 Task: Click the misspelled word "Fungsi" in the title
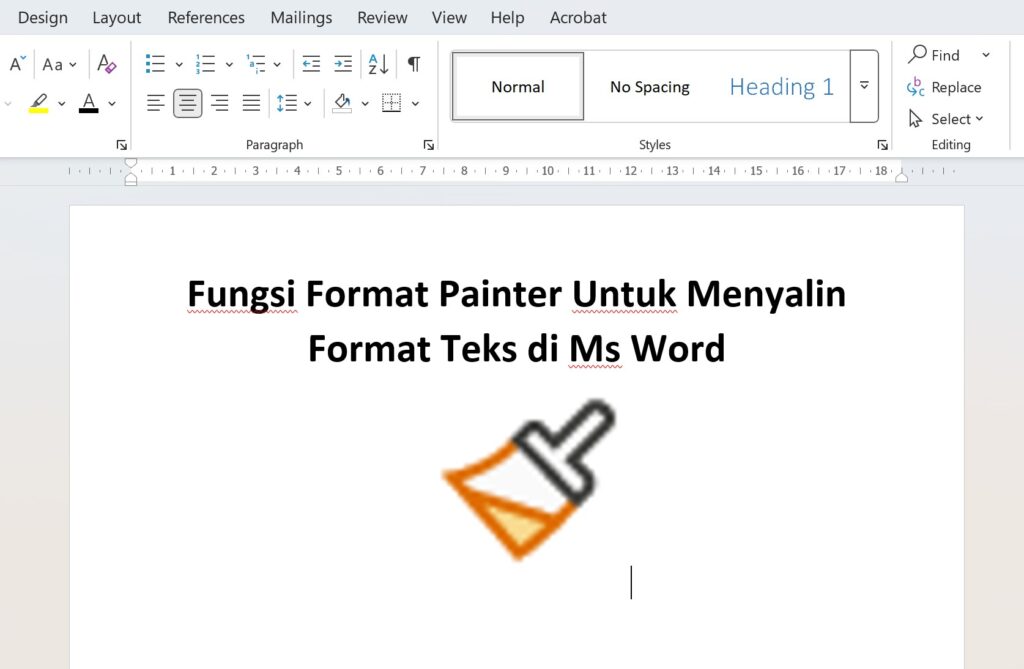(242, 293)
